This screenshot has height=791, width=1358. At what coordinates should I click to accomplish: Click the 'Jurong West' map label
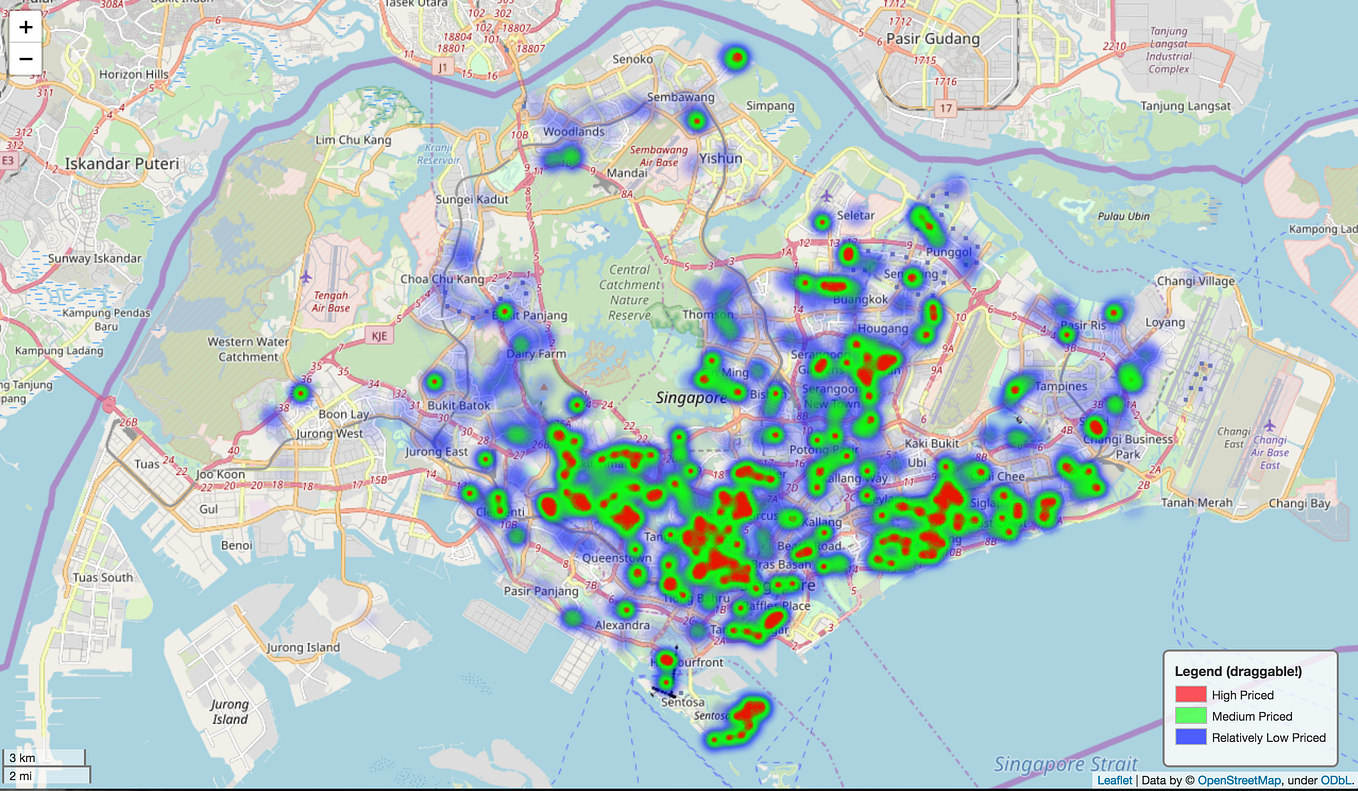click(x=330, y=433)
